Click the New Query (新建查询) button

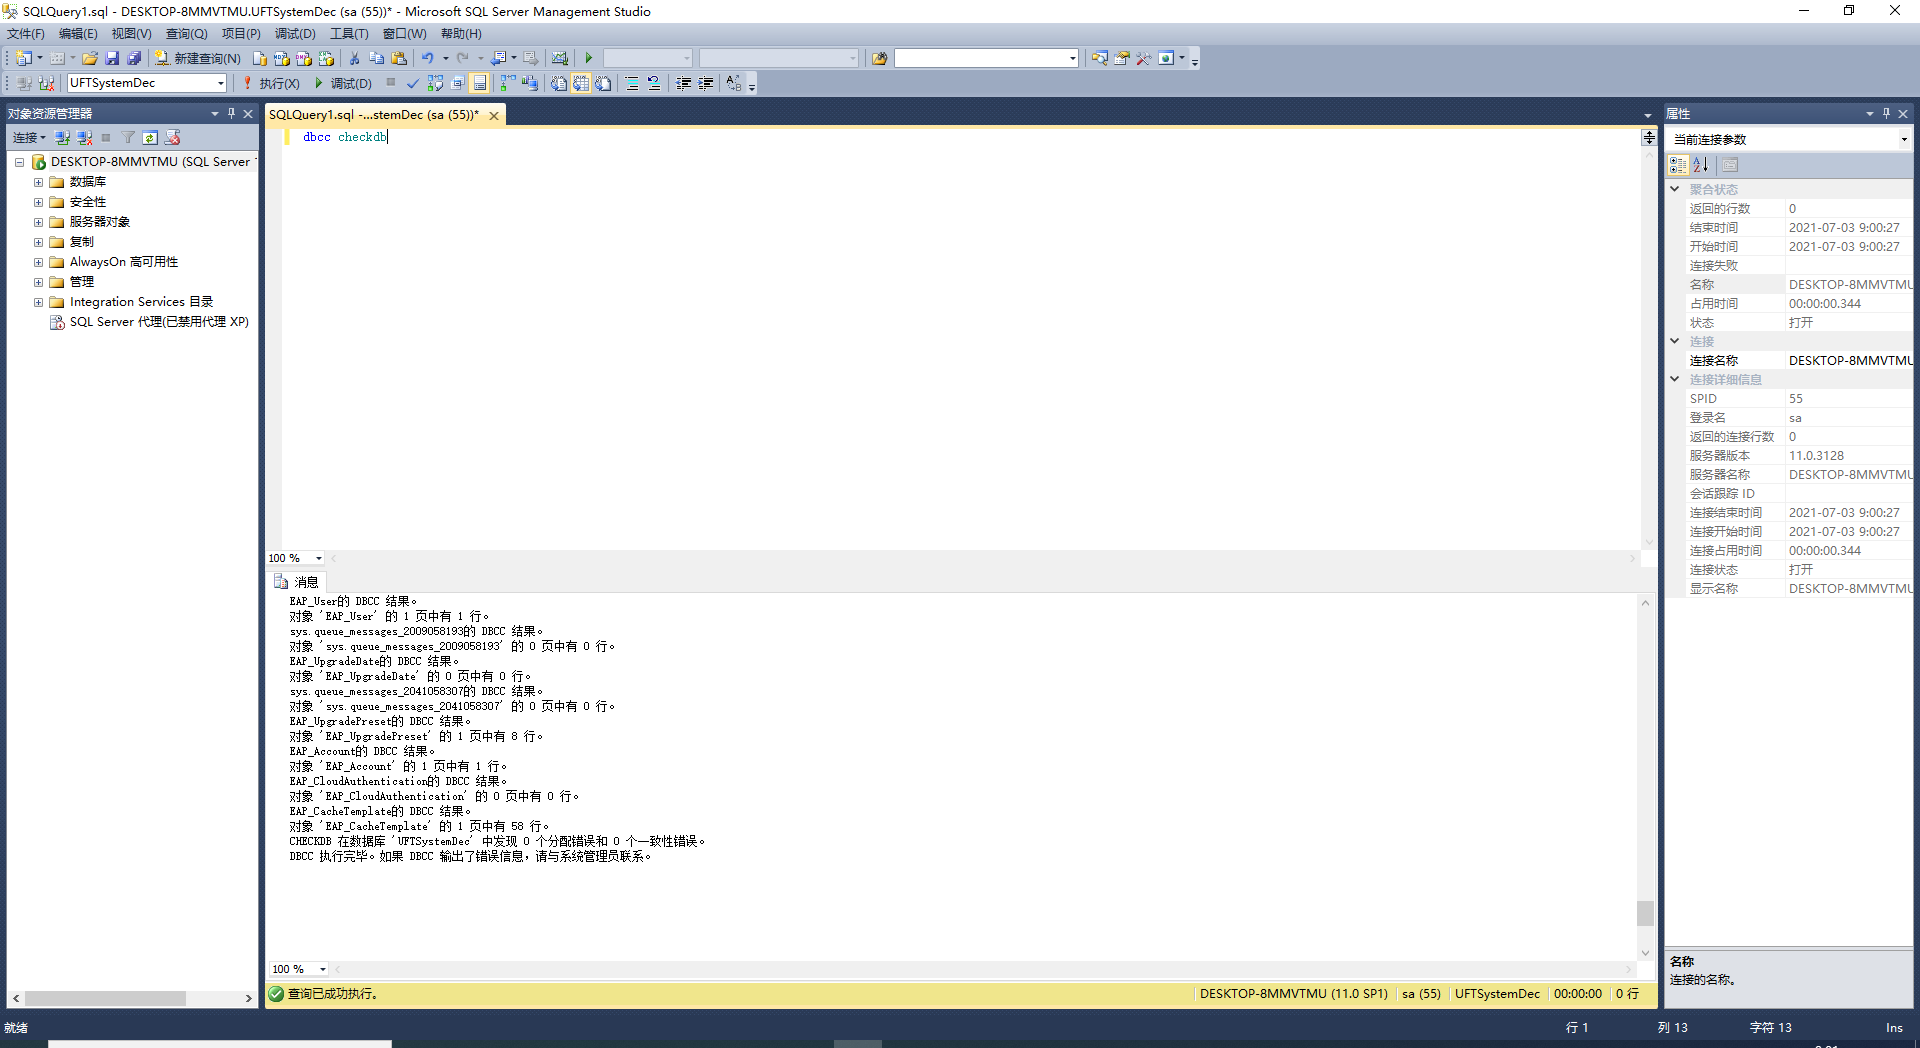tap(198, 58)
